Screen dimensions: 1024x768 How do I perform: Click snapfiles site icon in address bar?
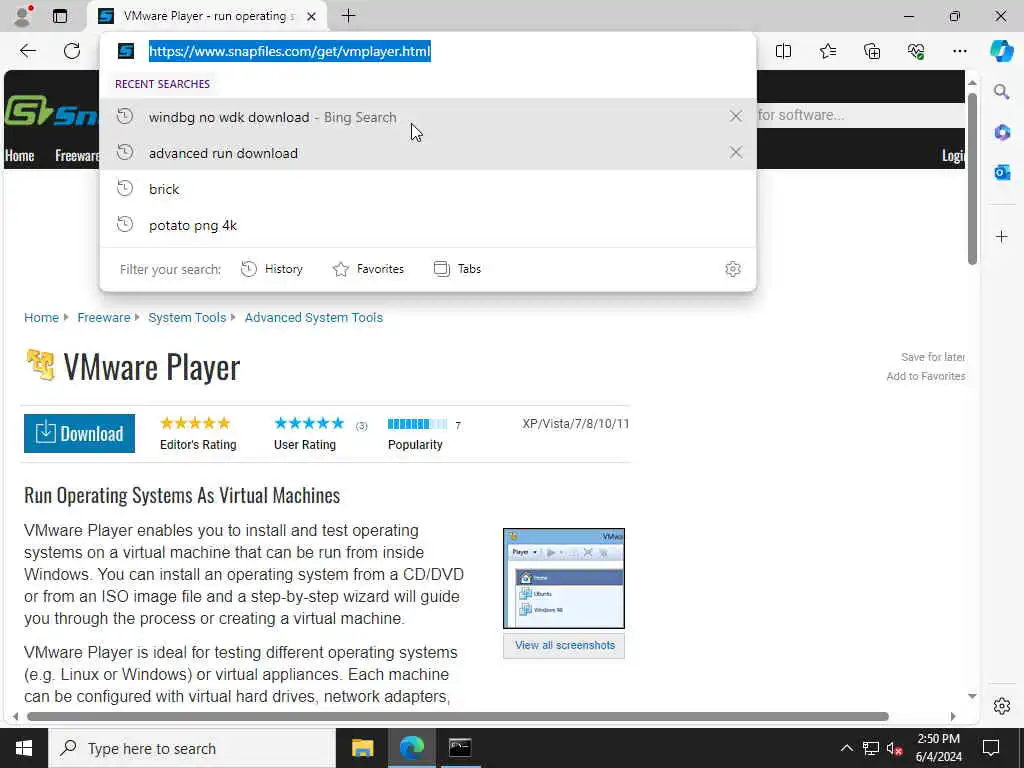pyautogui.click(x=126, y=51)
